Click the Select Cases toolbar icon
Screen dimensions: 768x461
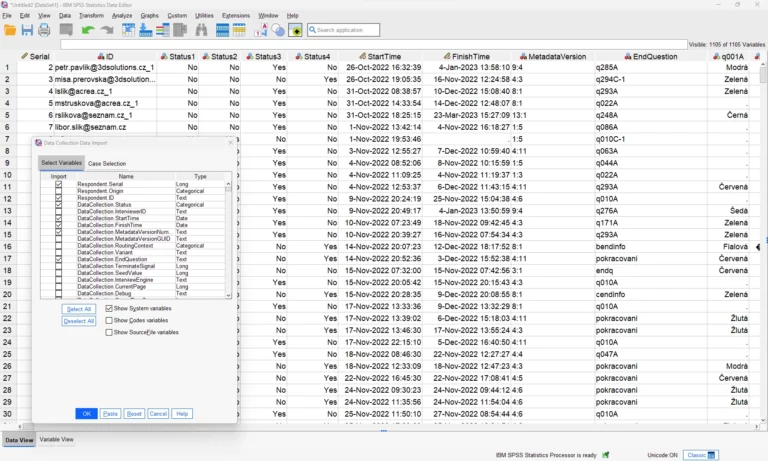pyautogui.click(x=239, y=30)
